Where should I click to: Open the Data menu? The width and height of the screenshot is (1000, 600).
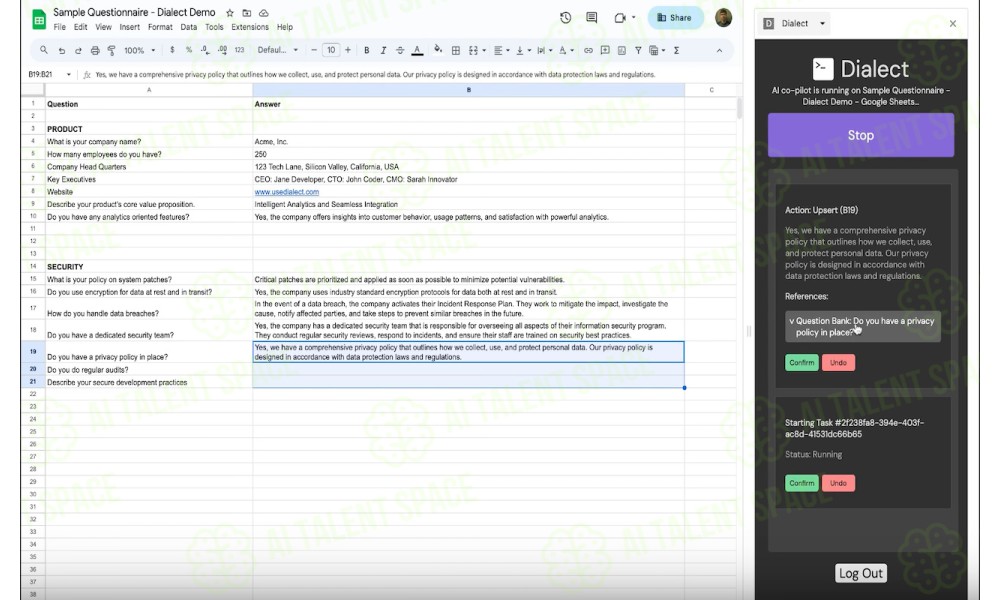(189, 27)
